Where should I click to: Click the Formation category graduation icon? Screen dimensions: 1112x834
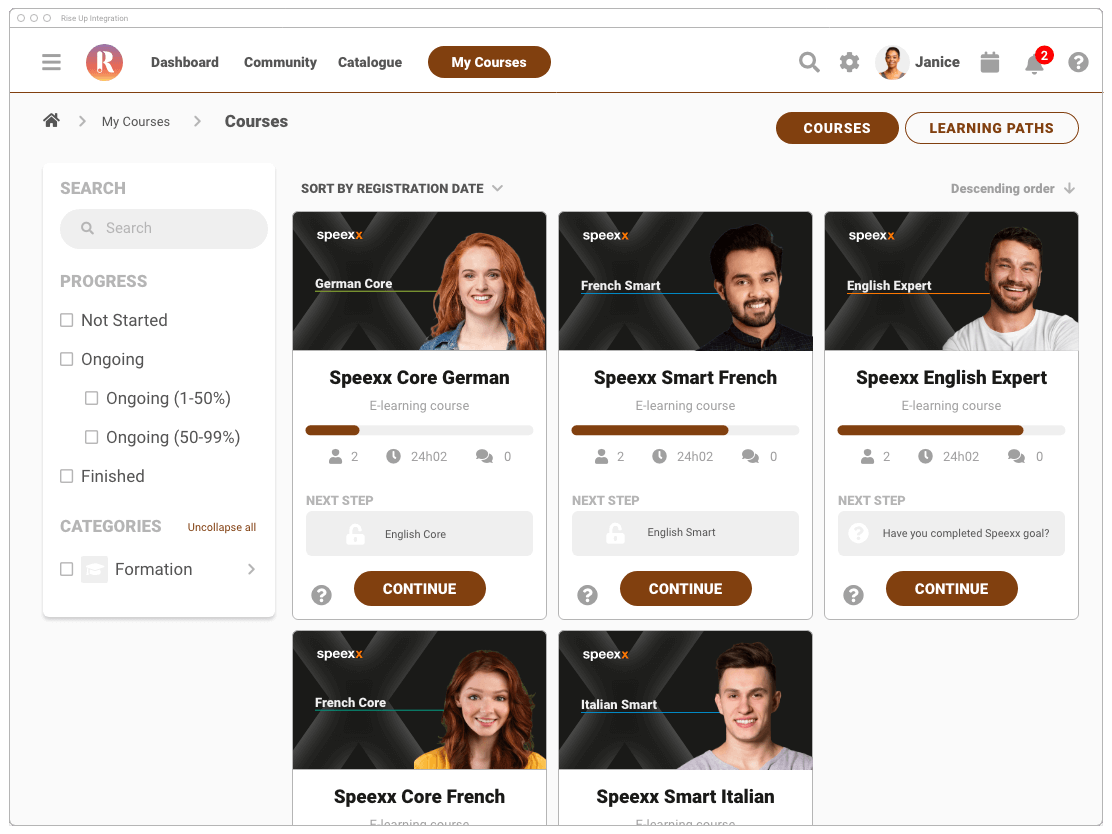click(94, 569)
